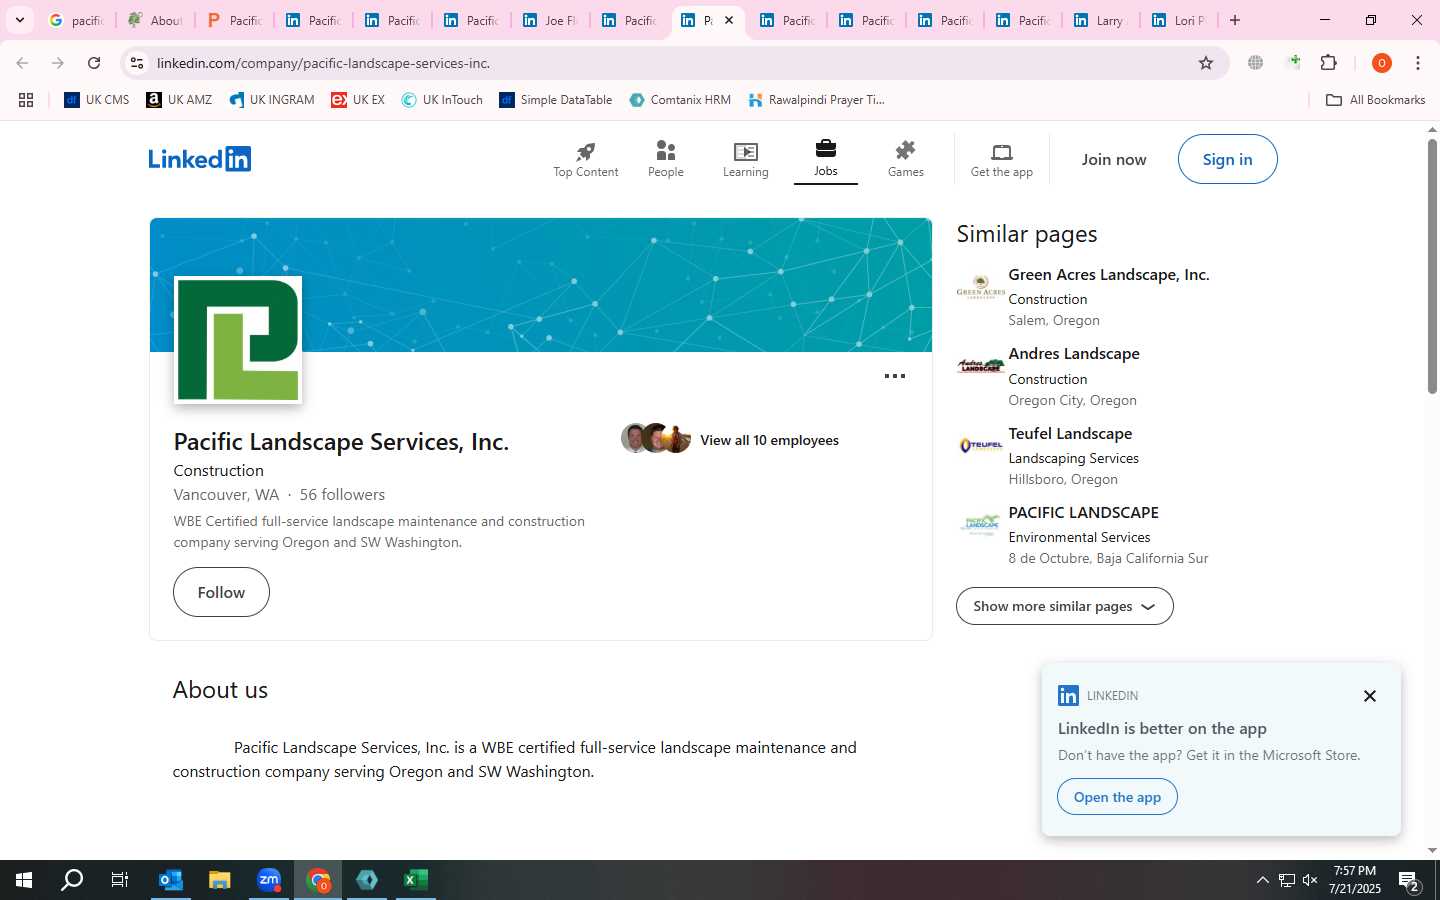
Task: Bookmark this page with the star icon
Action: [1206, 63]
